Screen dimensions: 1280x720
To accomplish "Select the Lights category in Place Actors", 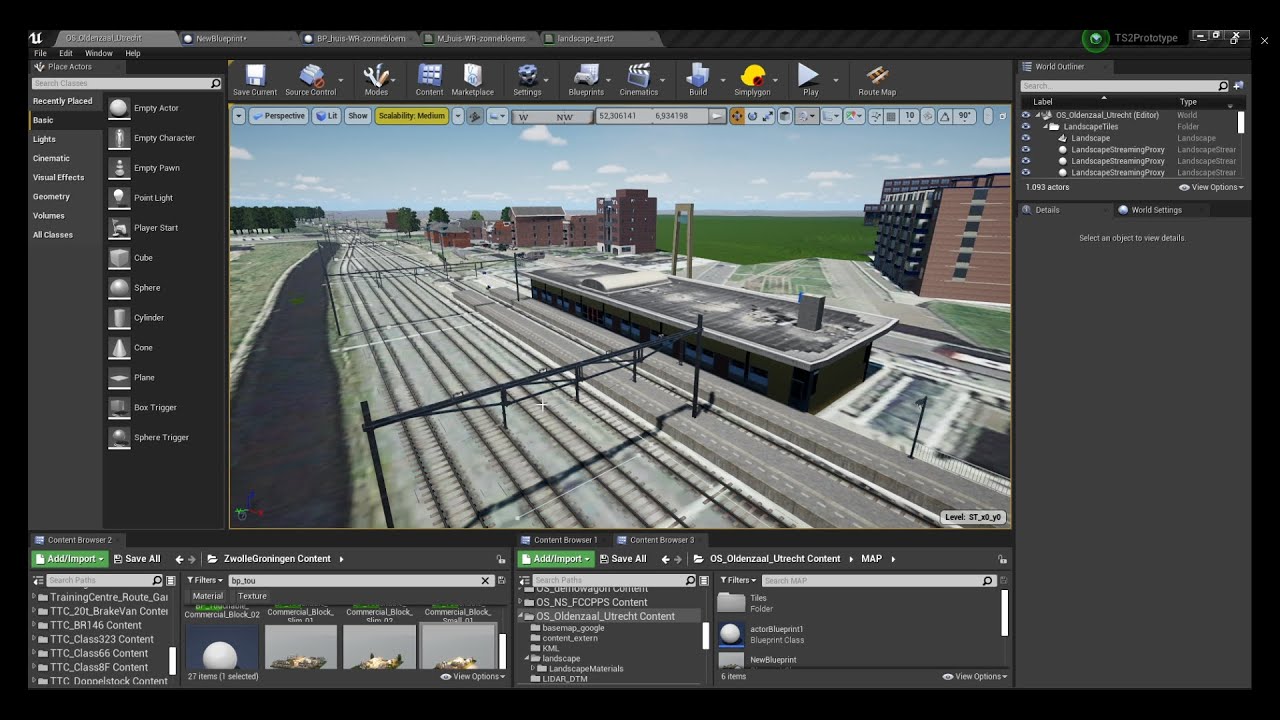I will [x=44, y=139].
